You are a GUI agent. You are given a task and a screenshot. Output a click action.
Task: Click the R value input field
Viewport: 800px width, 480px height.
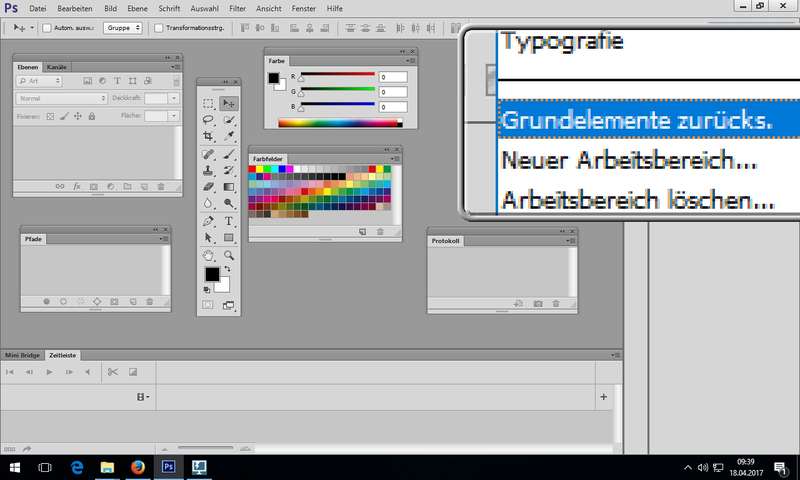coord(393,77)
